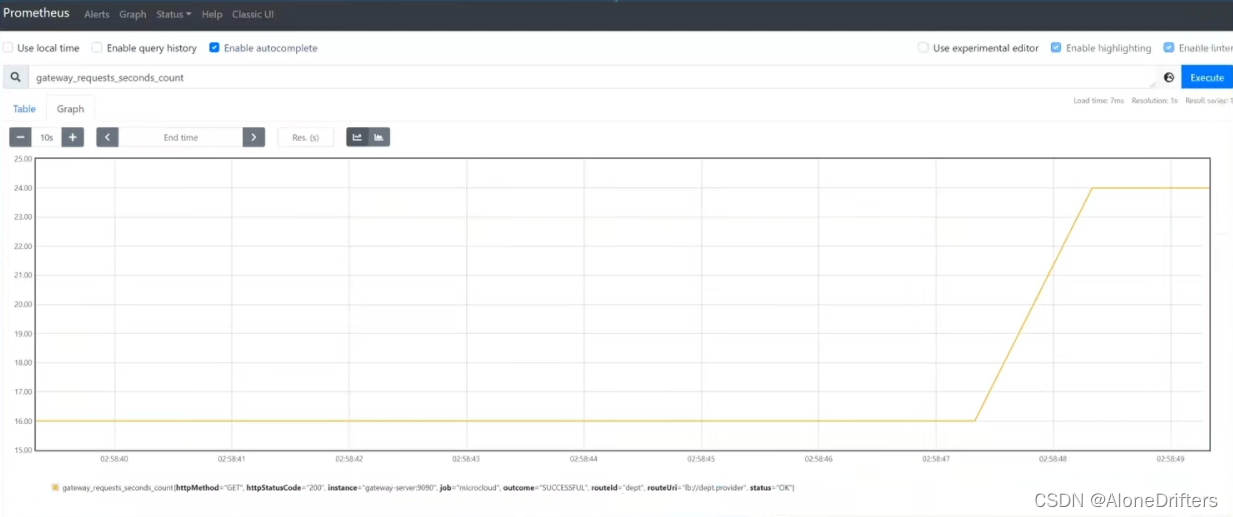Click the 24.00 y-axis label
This screenshot has height=517, width=1233.
point(22,188)
